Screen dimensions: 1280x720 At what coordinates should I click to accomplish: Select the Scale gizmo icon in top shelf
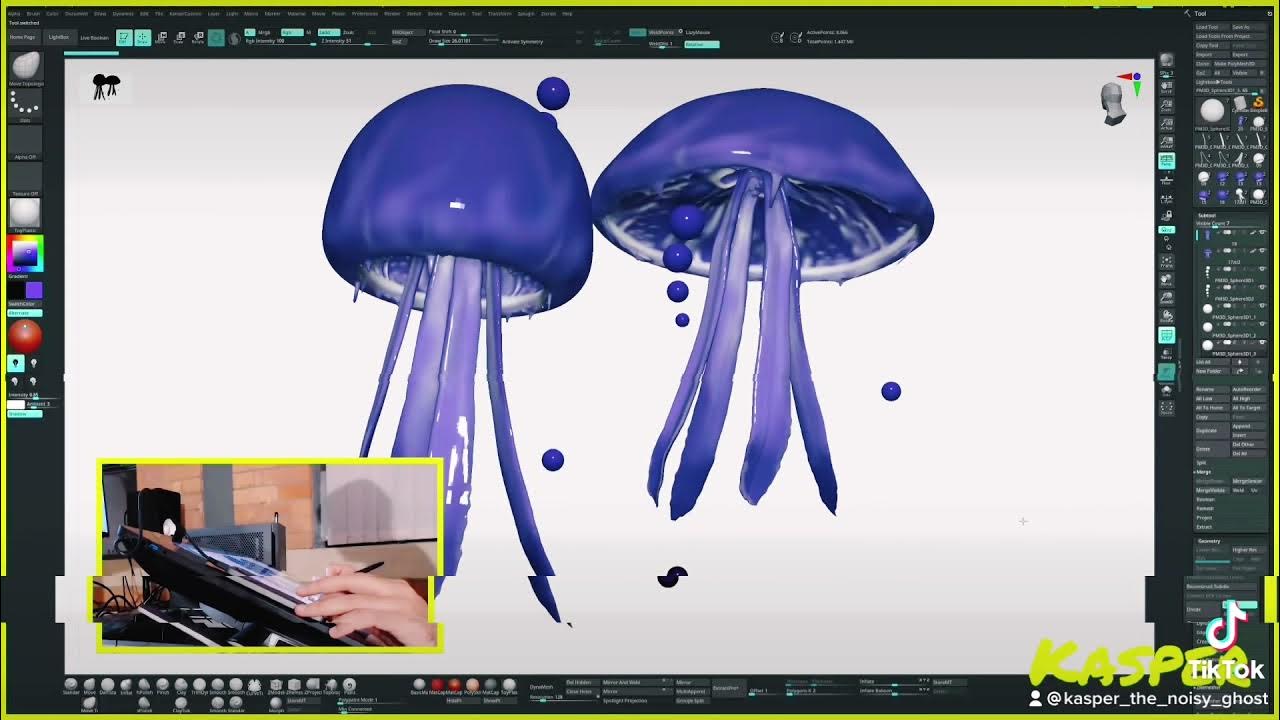click(x=179, y=38)
